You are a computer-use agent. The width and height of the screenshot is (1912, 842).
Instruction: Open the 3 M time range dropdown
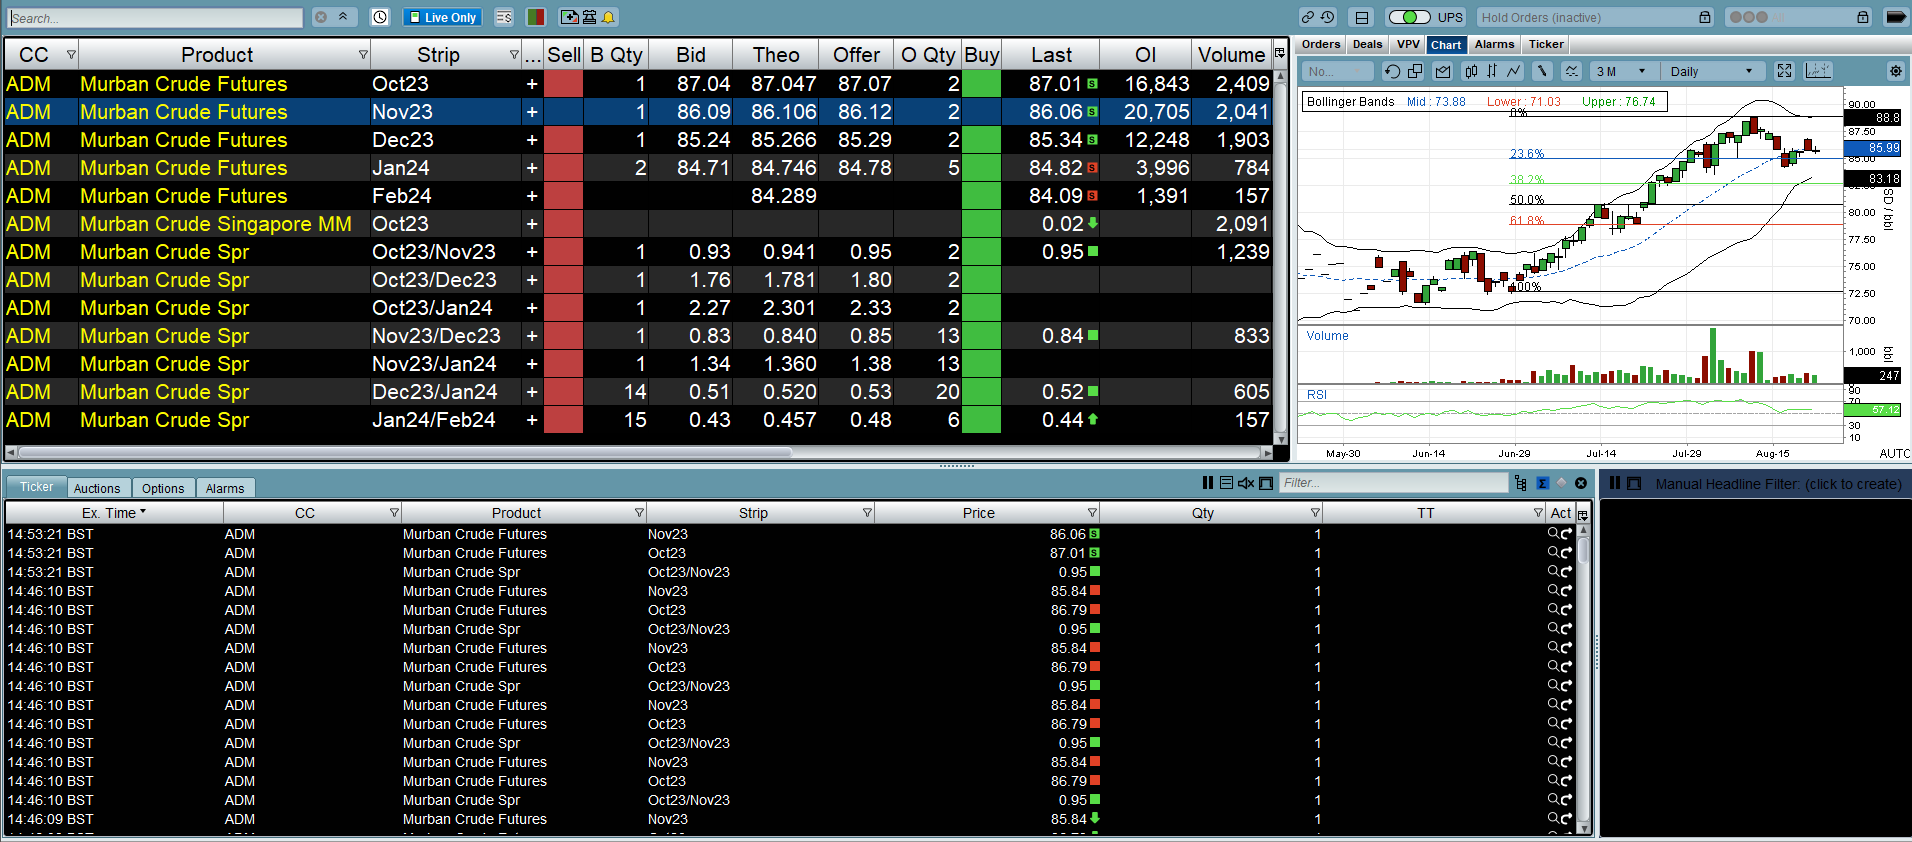(1620, 71)
